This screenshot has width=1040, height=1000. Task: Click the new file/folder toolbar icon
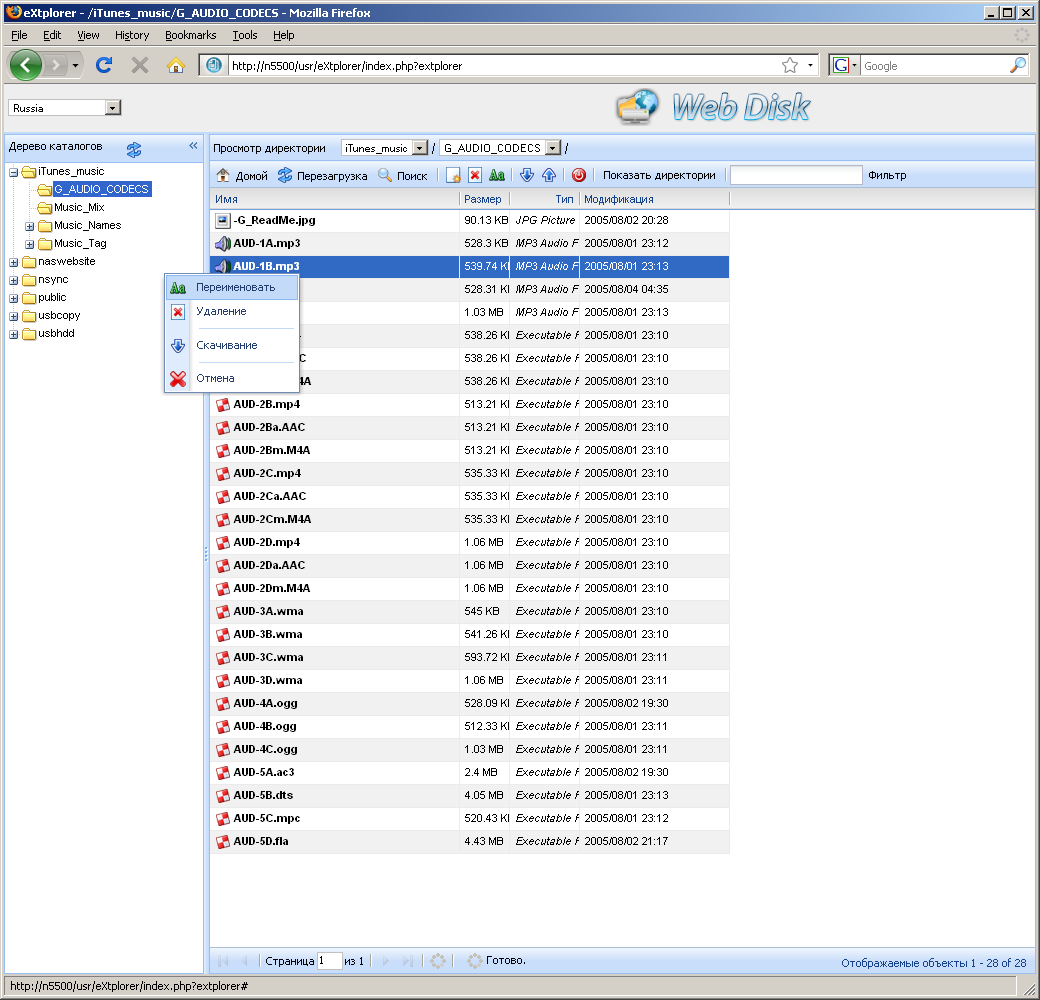click(x=453, y=175)
